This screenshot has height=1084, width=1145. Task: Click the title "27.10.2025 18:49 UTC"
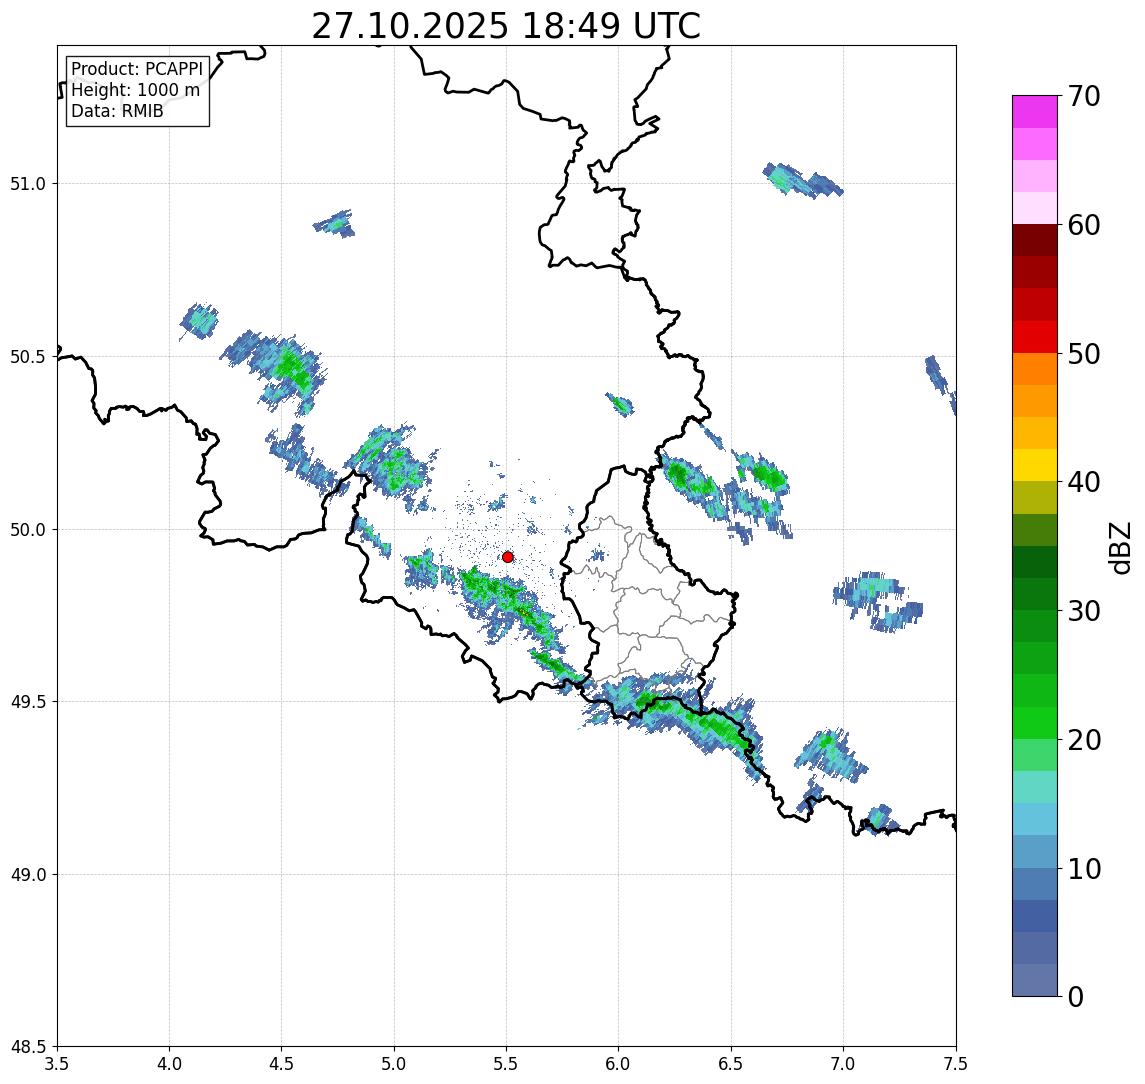(505, 26)
